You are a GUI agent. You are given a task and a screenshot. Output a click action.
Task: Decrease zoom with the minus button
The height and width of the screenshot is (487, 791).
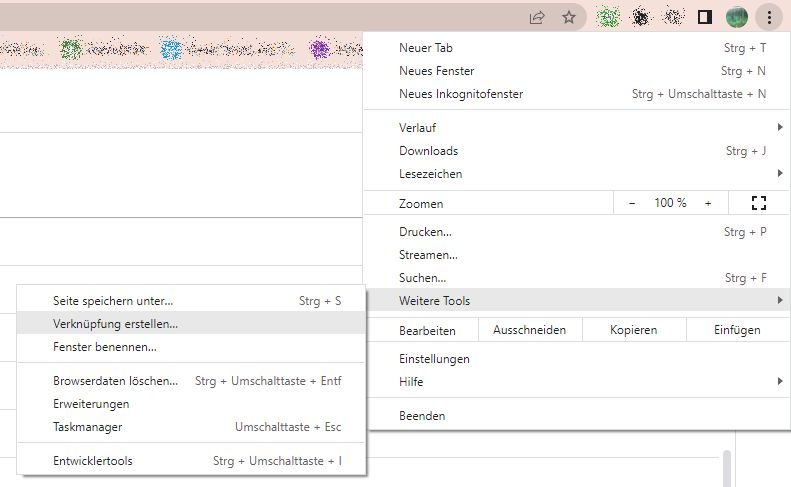(632, 203)
